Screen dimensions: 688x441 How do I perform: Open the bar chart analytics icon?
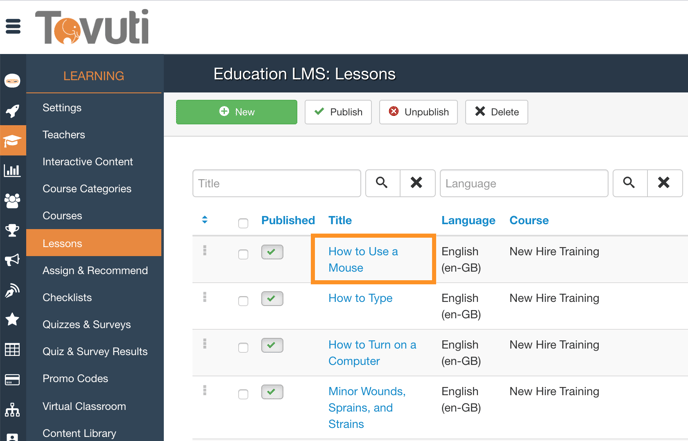point(12,171)
